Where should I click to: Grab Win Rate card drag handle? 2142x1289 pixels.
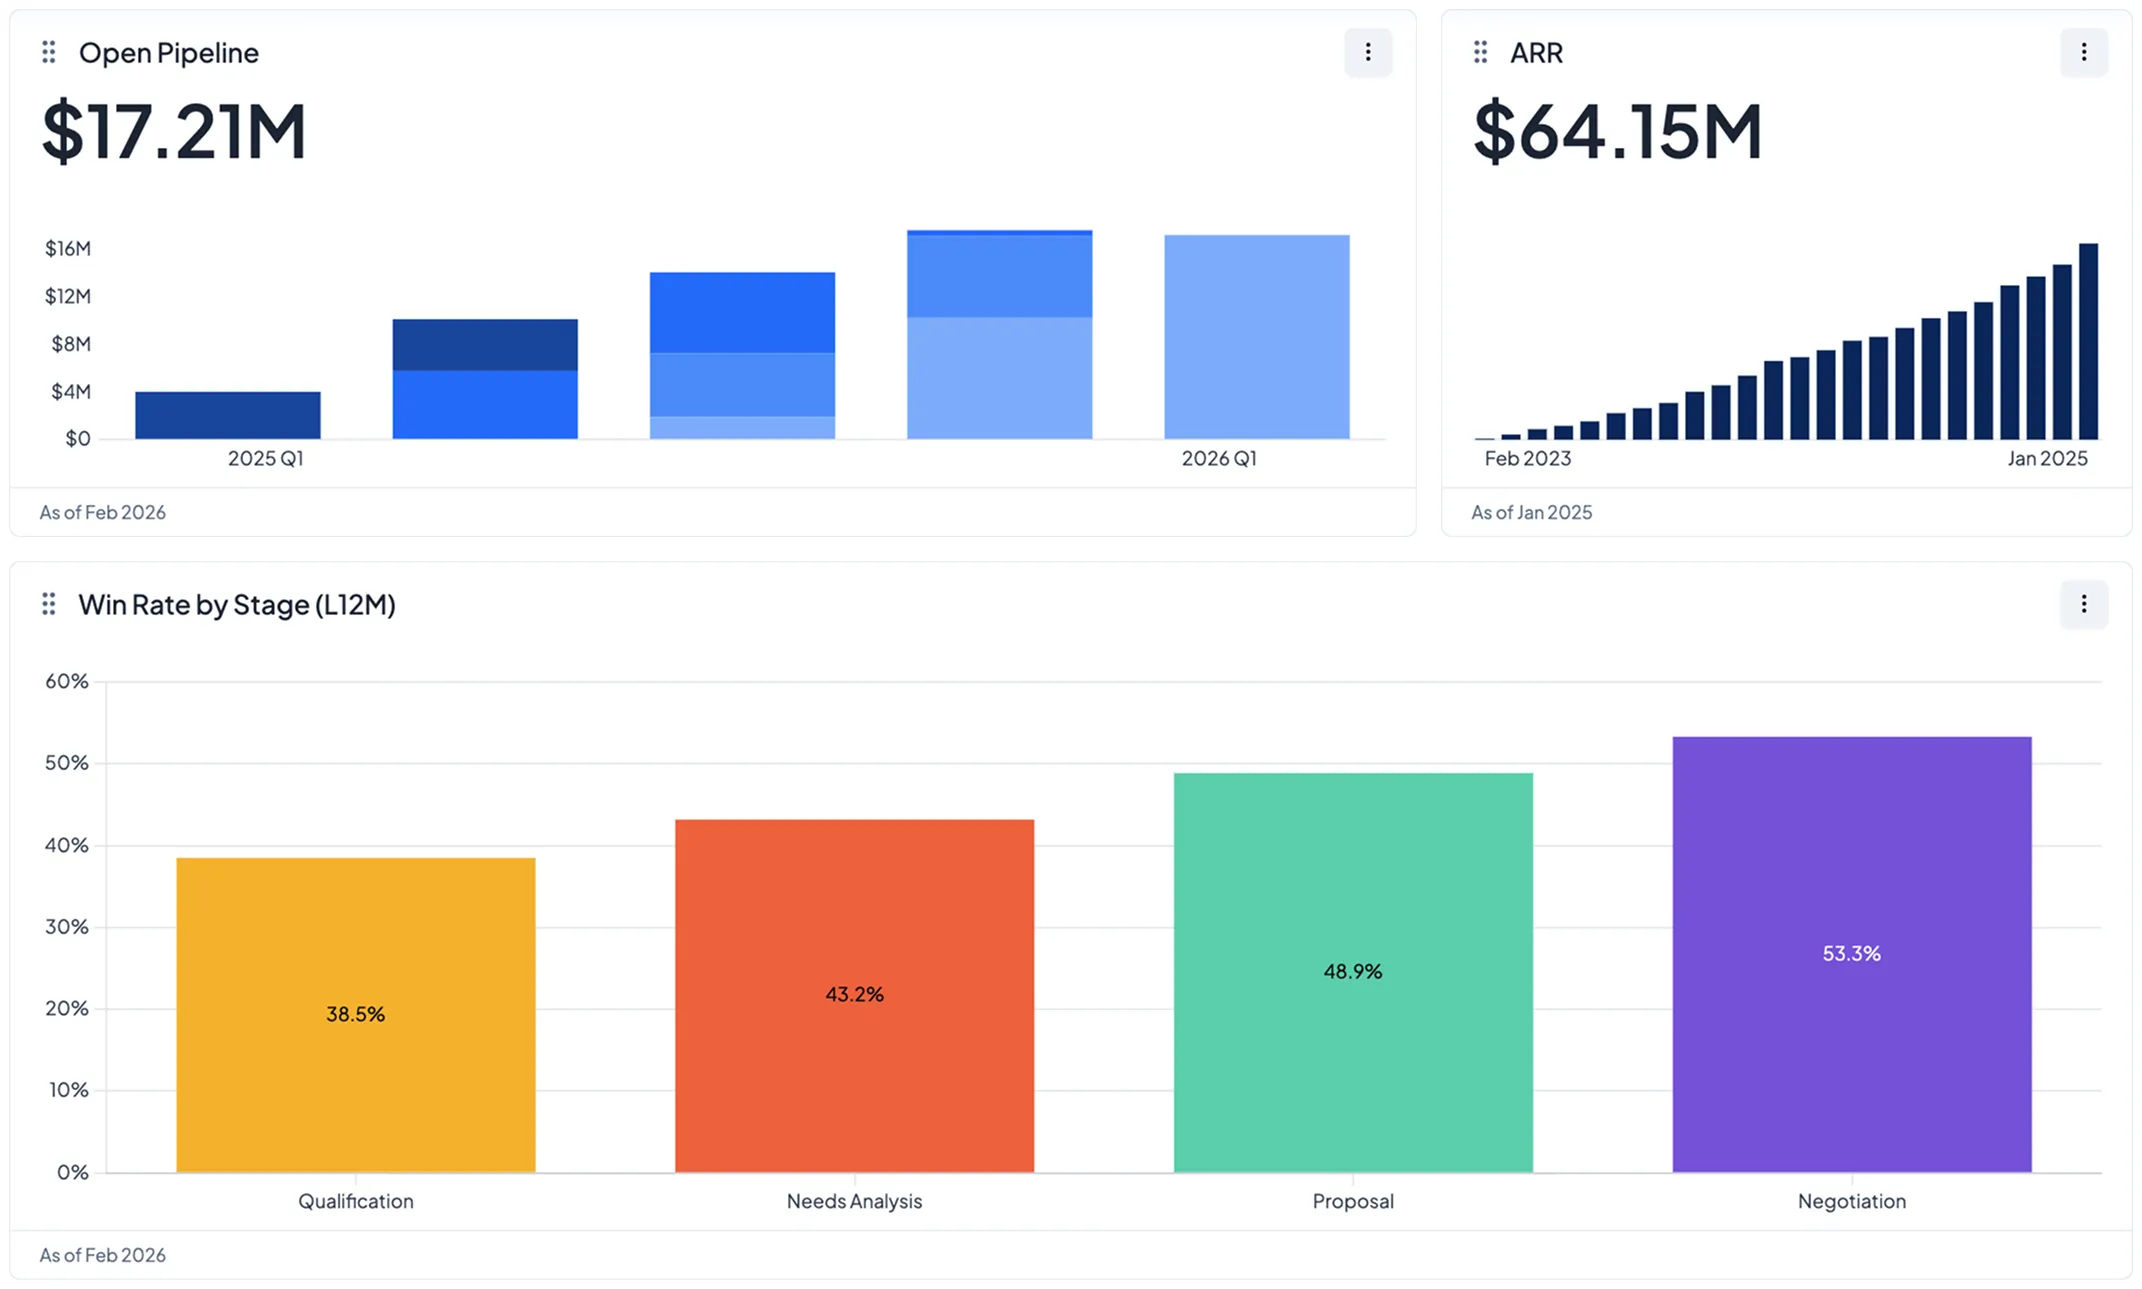(48, 604)
